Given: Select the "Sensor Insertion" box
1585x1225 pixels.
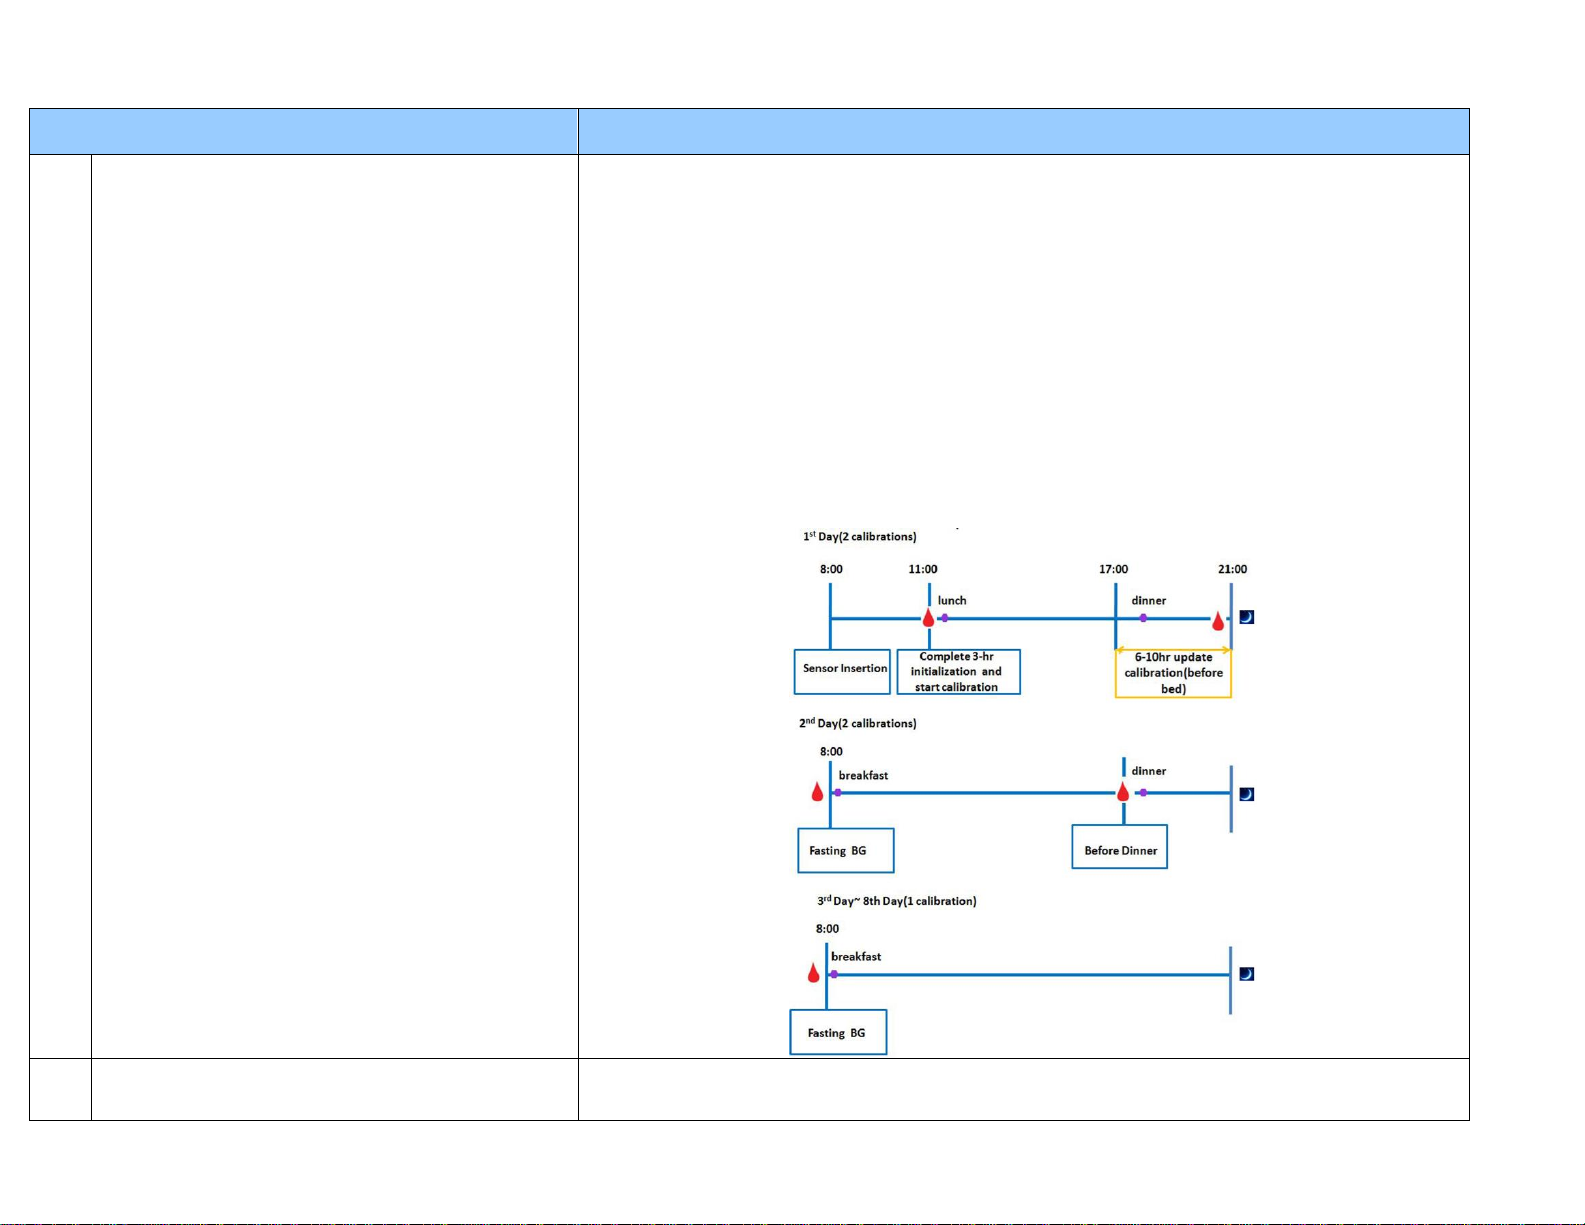Looking at the screenshot, I should [842, 671].
